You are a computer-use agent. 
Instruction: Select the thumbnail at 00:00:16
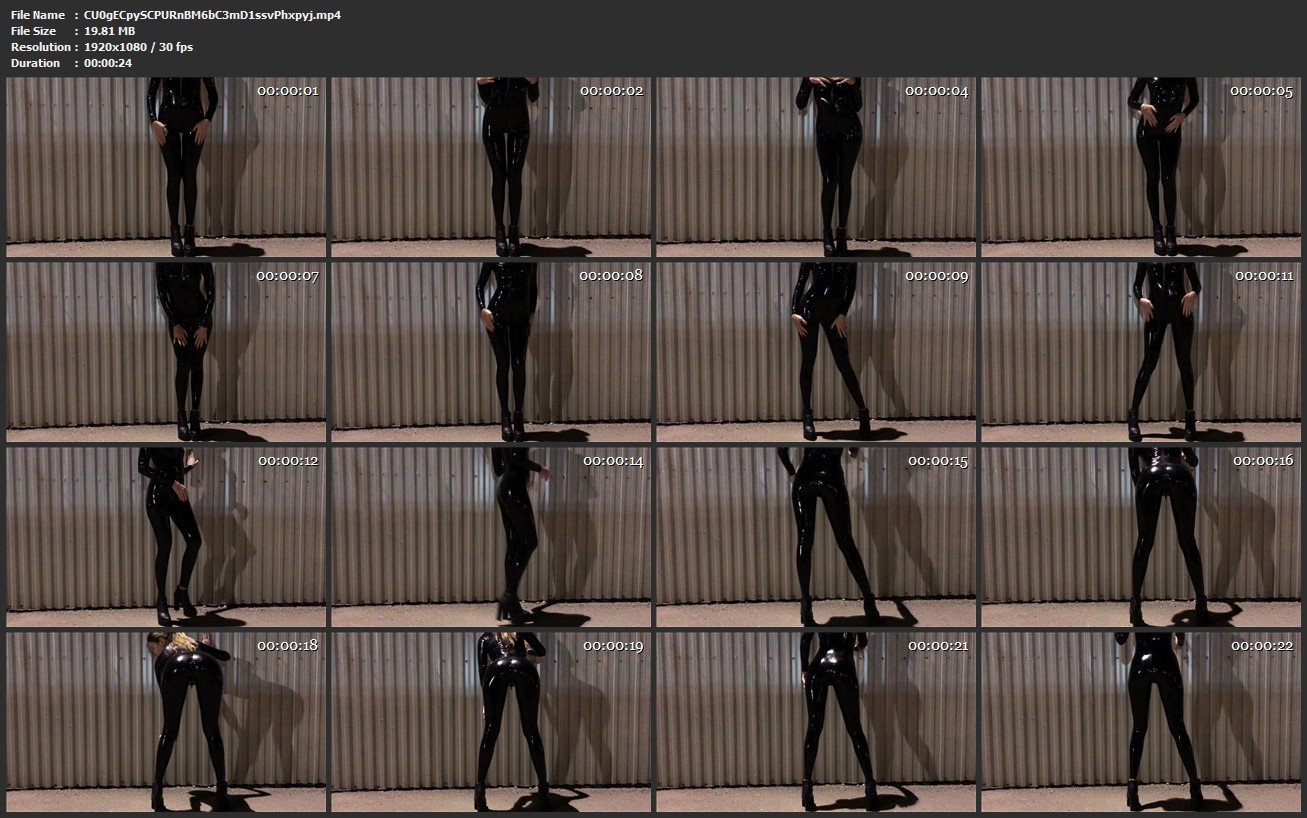pos(1141,537)
